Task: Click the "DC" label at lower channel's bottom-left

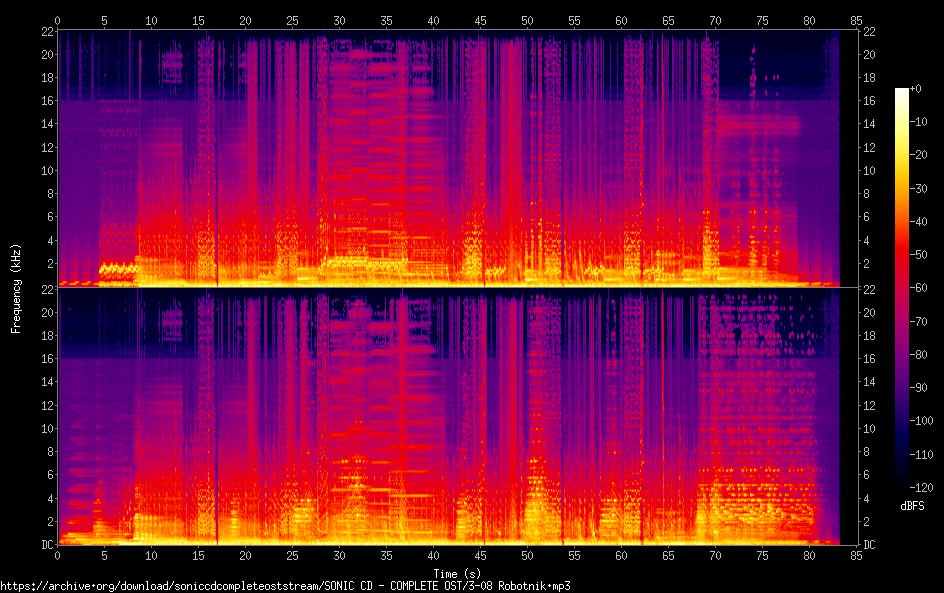Action: pos(46,545)
